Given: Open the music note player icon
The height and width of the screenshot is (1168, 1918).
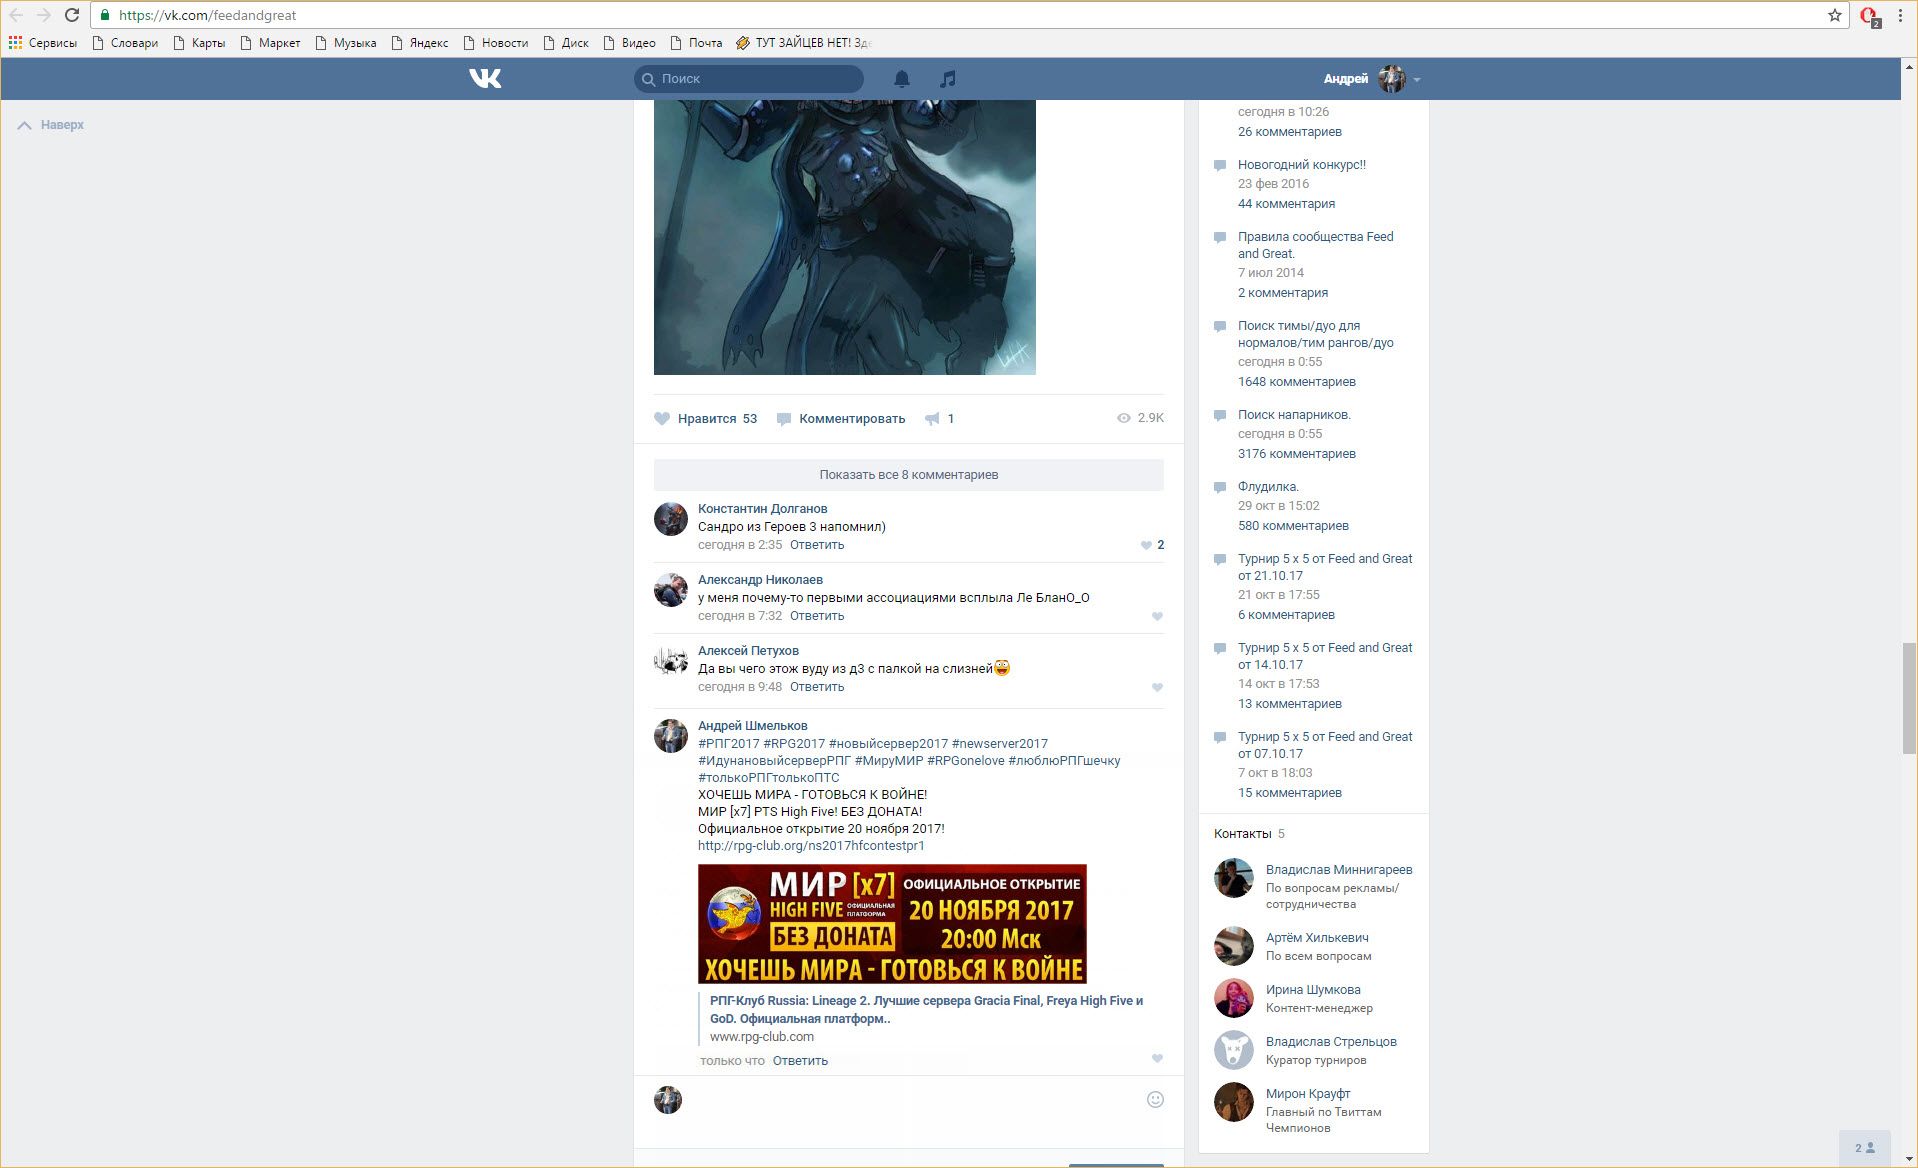Looking at the screenshot, I should (x=947, y=78).
